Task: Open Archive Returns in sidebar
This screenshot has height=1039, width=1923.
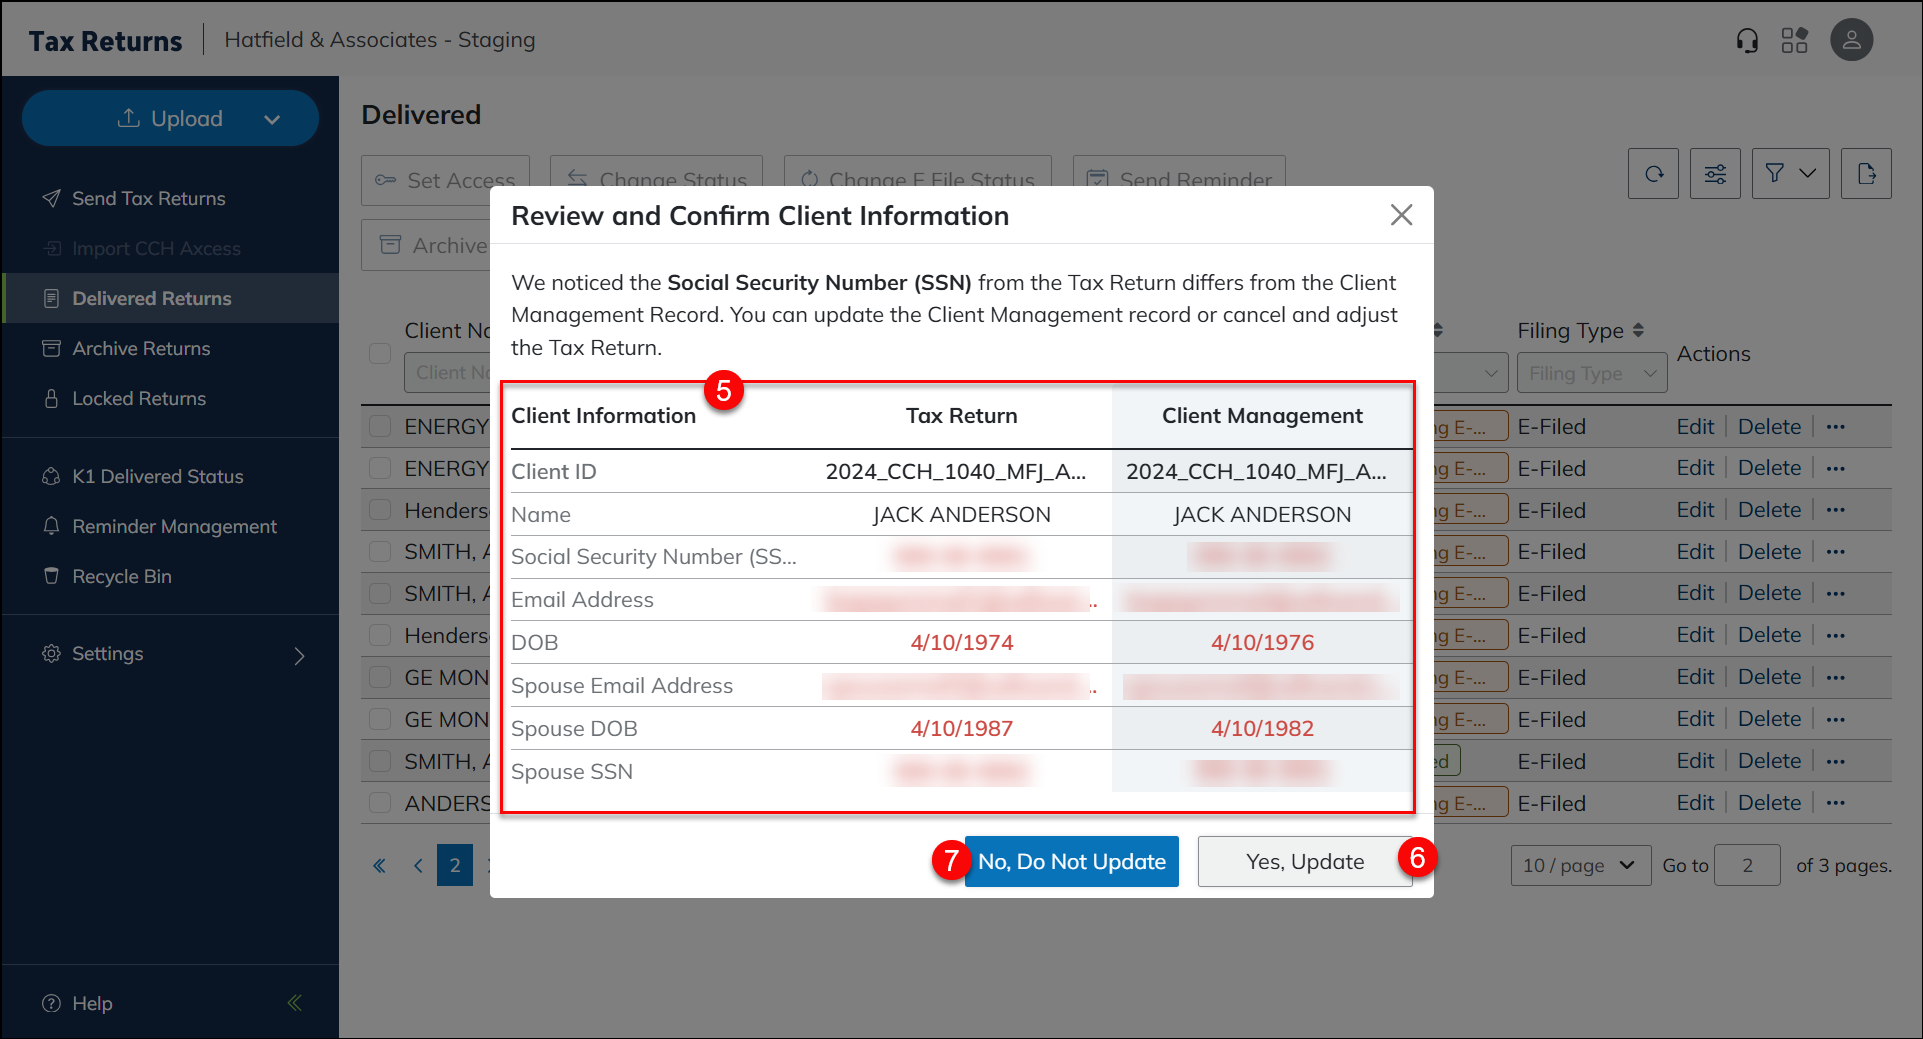Action: click(x=141, y=348)
